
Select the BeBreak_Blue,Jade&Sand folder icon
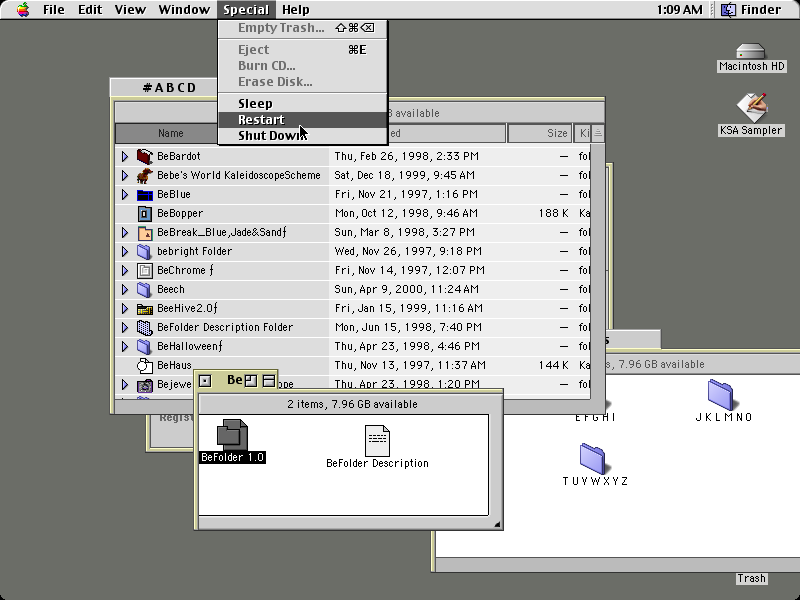click(x=145, y=232)
